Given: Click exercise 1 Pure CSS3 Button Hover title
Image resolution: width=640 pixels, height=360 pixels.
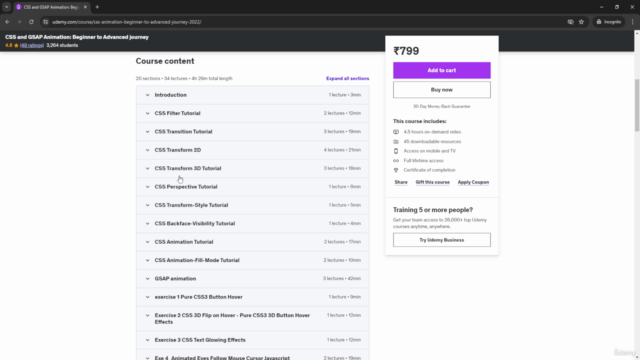Looking at the screenshot, I should 198,297.
